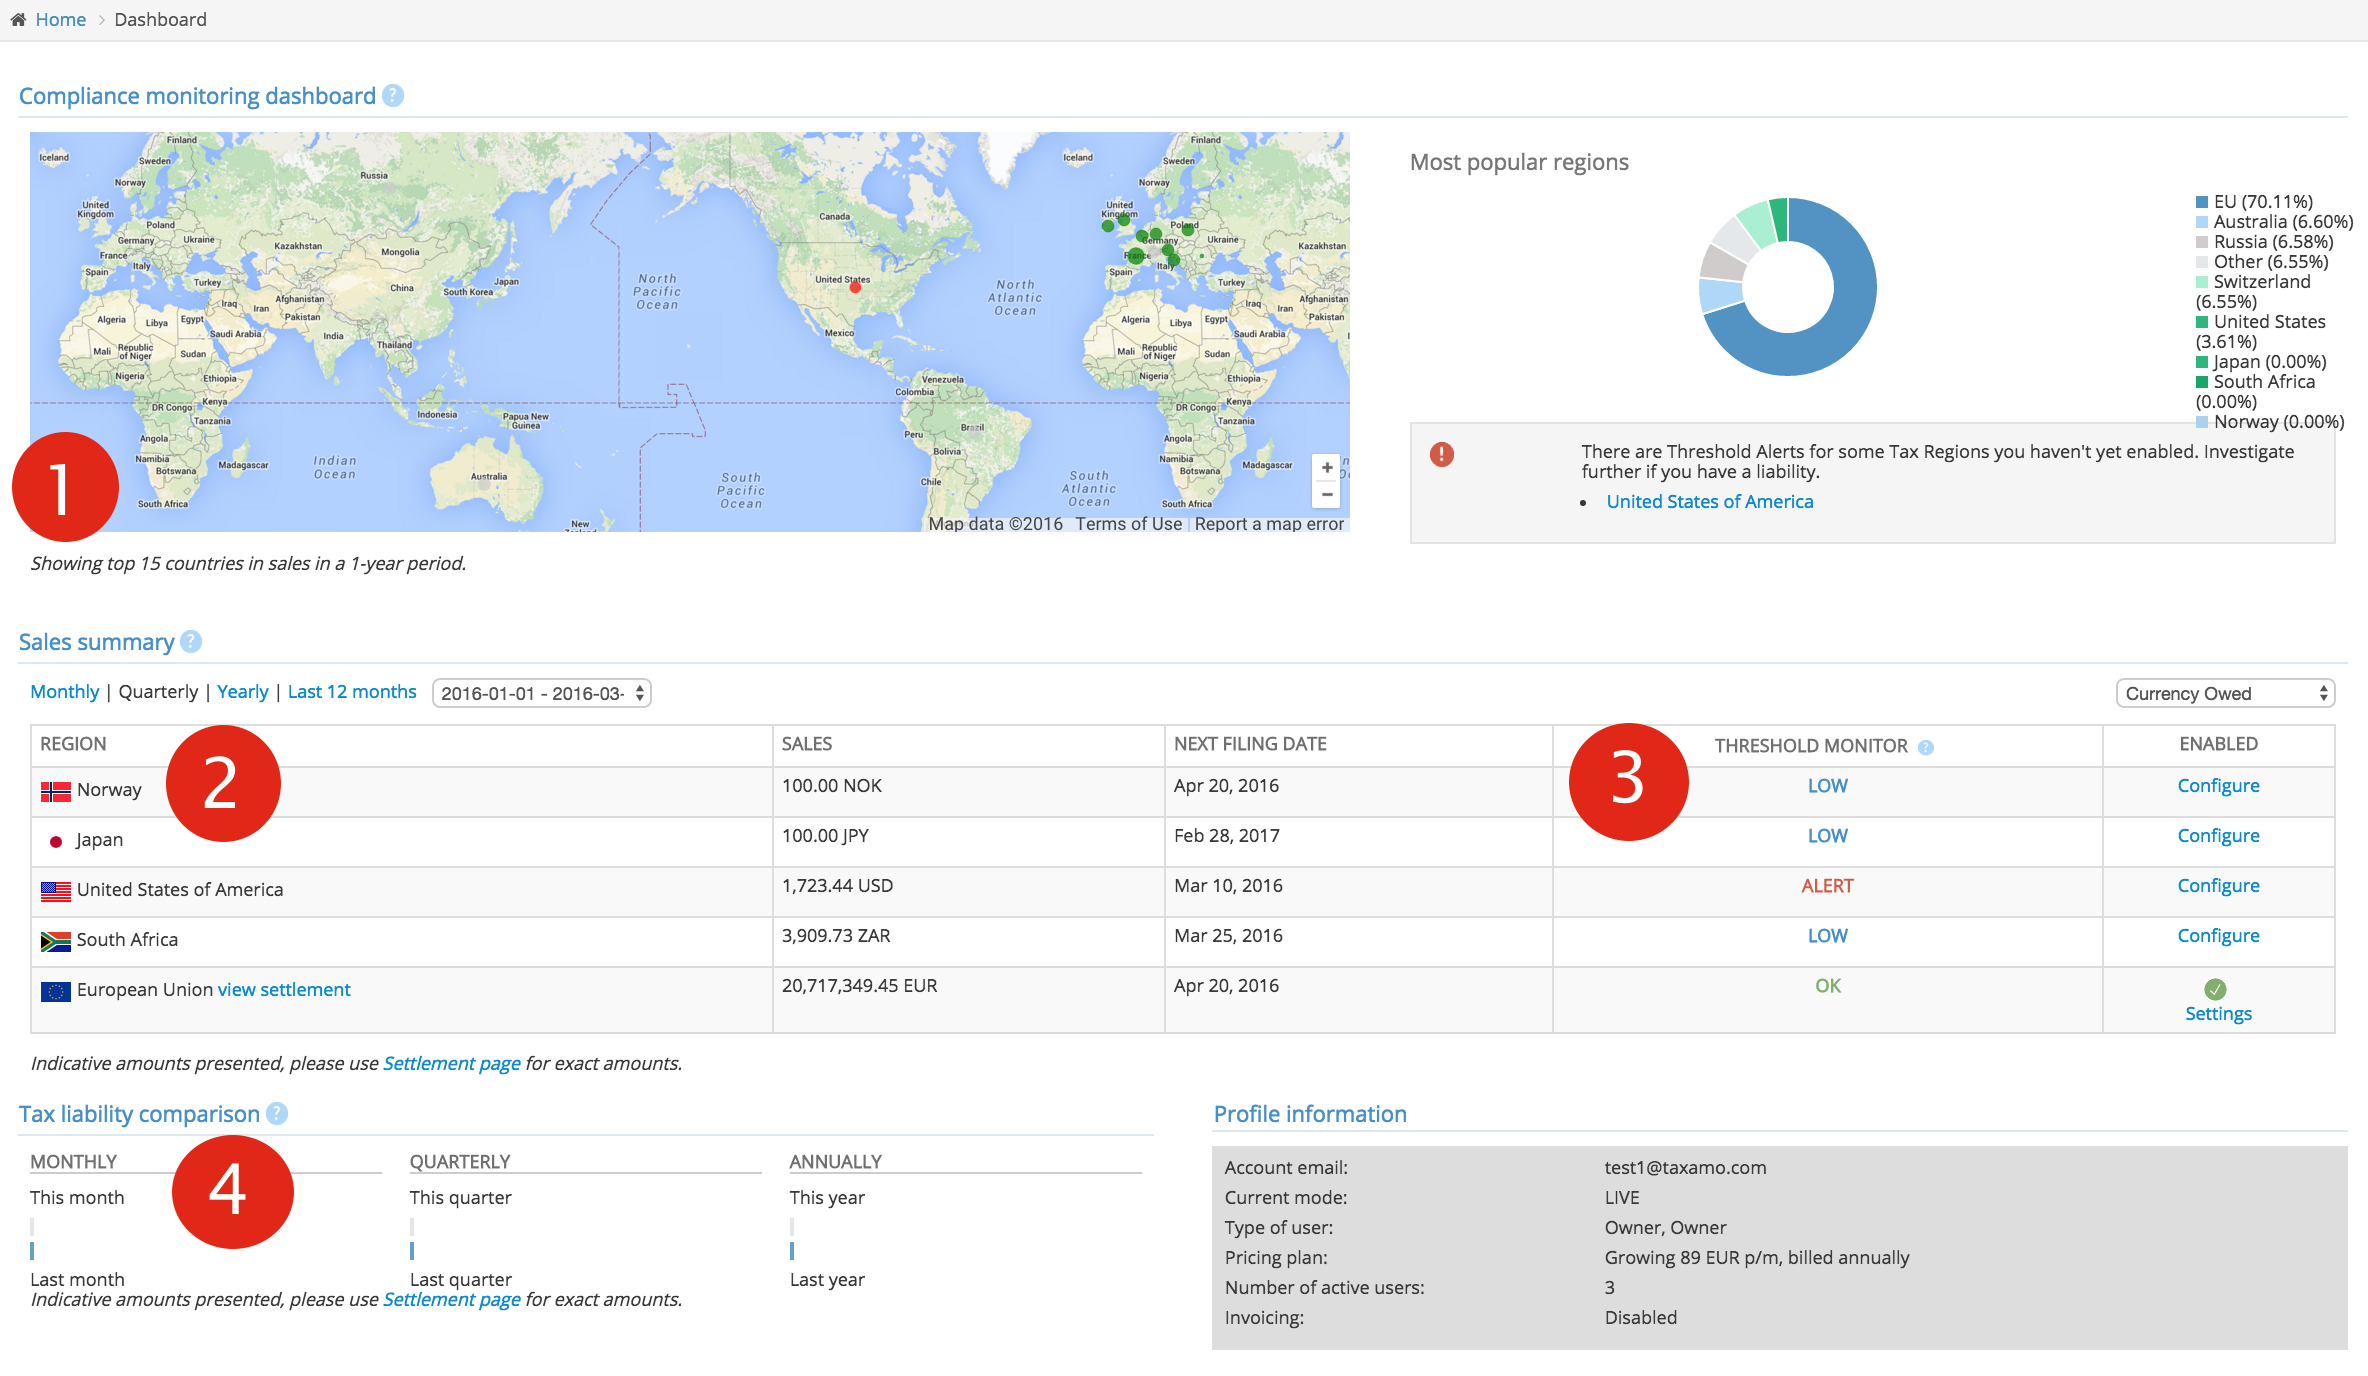
Task: Click the red United States marker on map
Action: pos(855,287)
